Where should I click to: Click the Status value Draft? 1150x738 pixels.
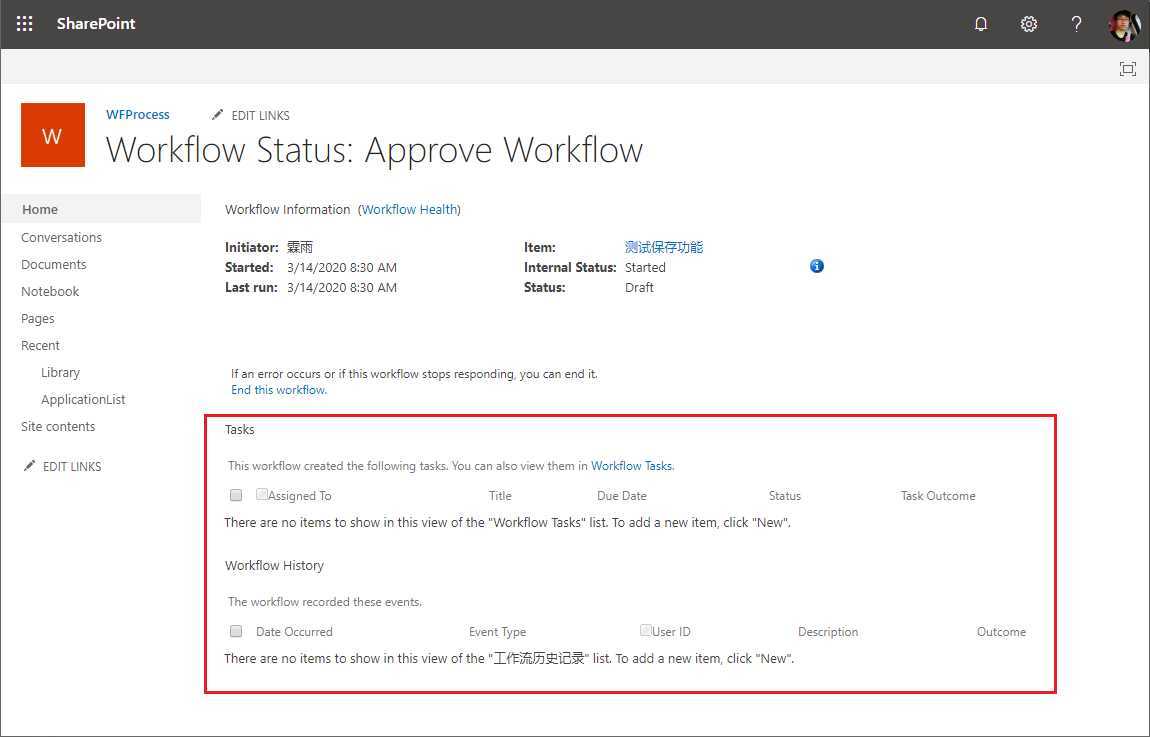pyautogui.click(x=639, y=288)
